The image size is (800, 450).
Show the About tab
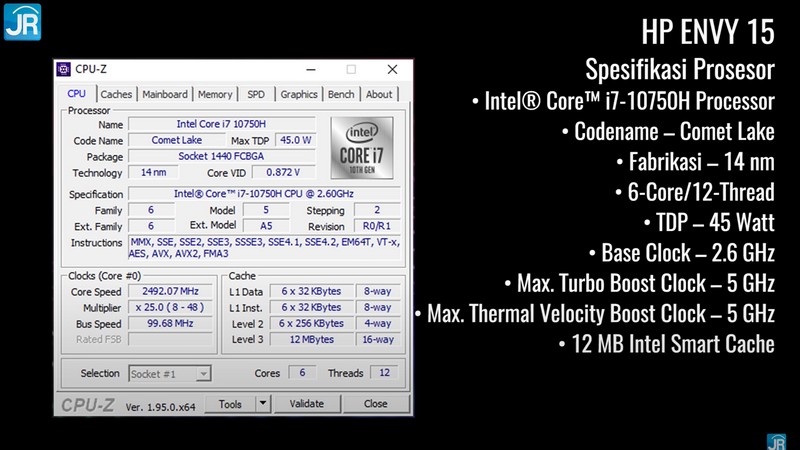pos(379,95)
